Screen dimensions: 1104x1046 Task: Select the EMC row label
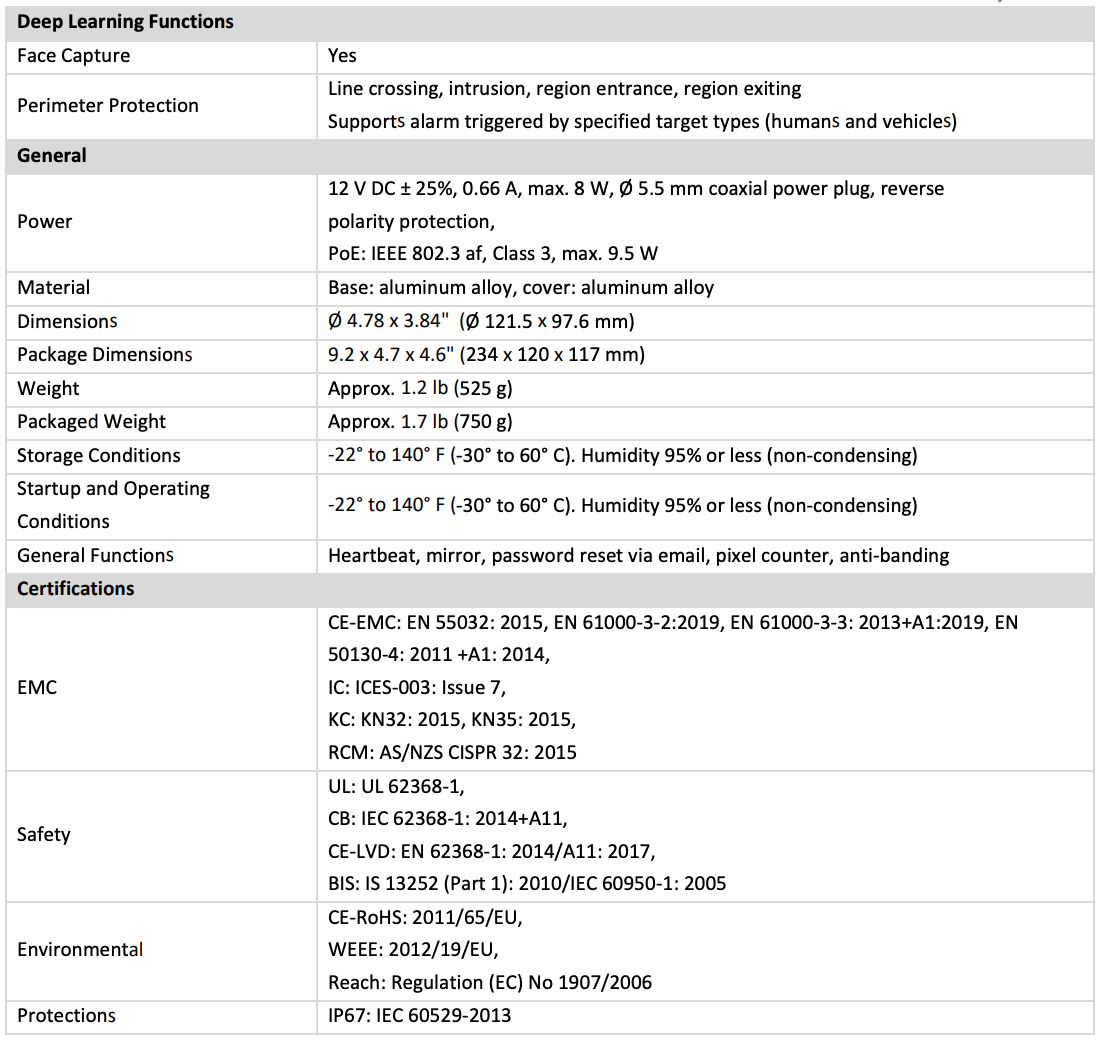click(x=37, y=688)
